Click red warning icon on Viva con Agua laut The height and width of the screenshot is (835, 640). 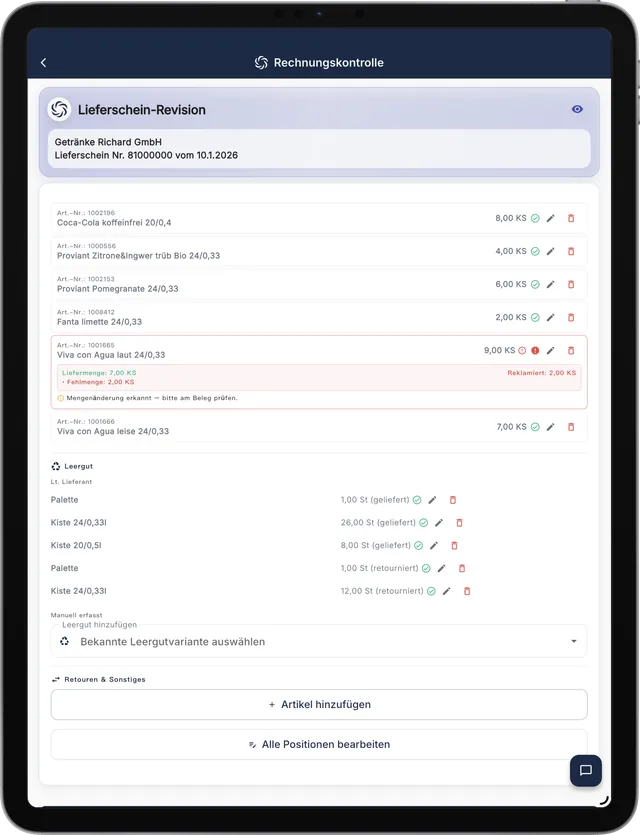(535, 350)
